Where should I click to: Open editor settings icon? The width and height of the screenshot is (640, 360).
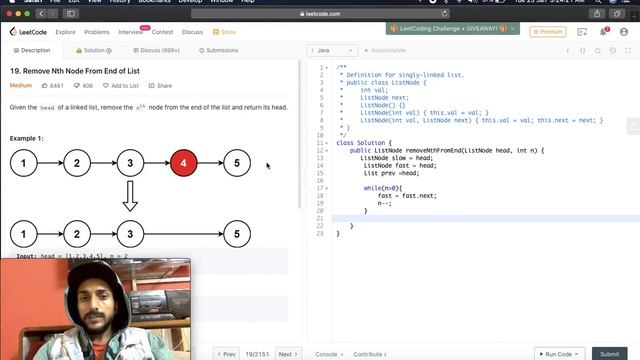[x=613, y=51]
